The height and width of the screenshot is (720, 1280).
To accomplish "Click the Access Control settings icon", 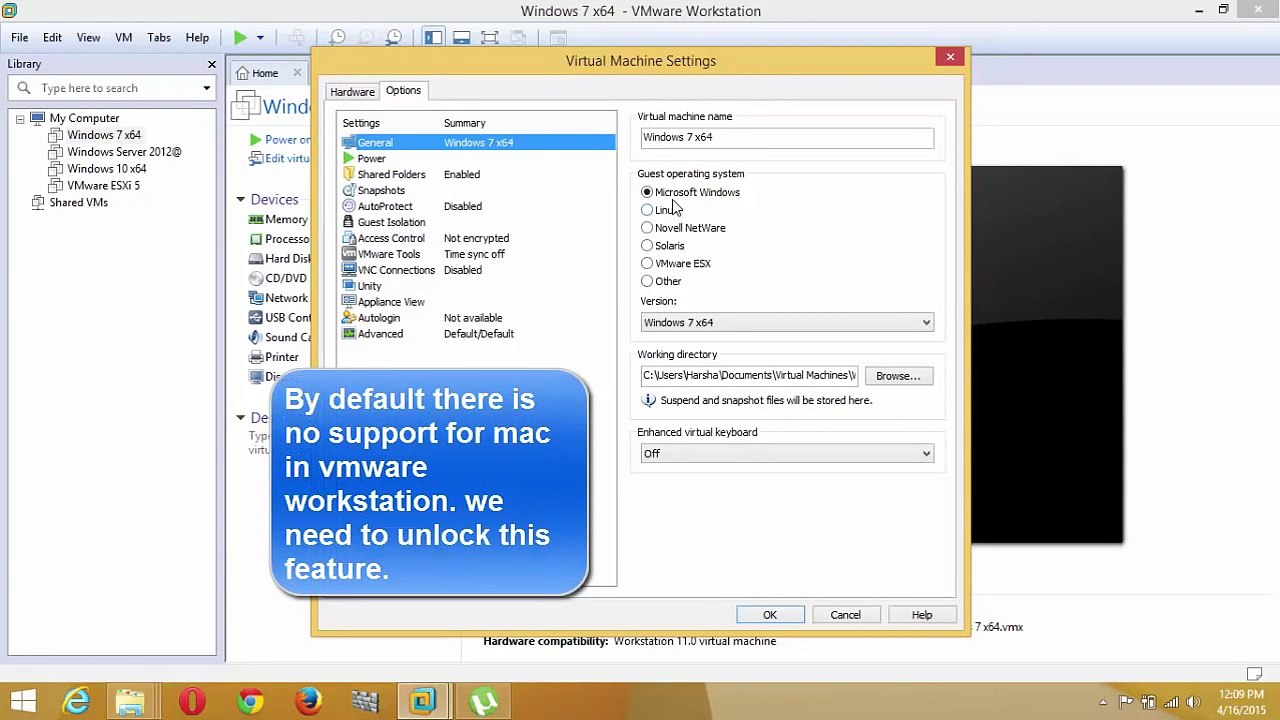I will pyautogui.click(x=348, y=239).
